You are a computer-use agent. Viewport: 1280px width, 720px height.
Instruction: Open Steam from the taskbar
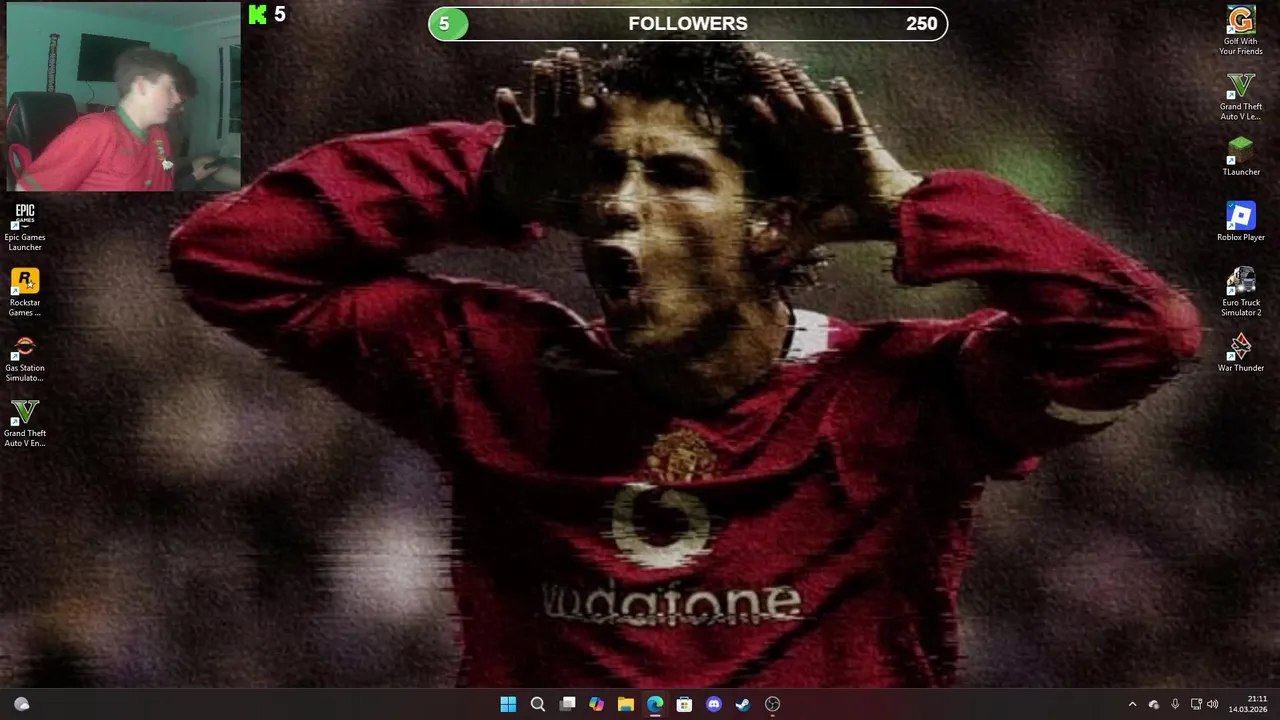(x=743, y=704)
